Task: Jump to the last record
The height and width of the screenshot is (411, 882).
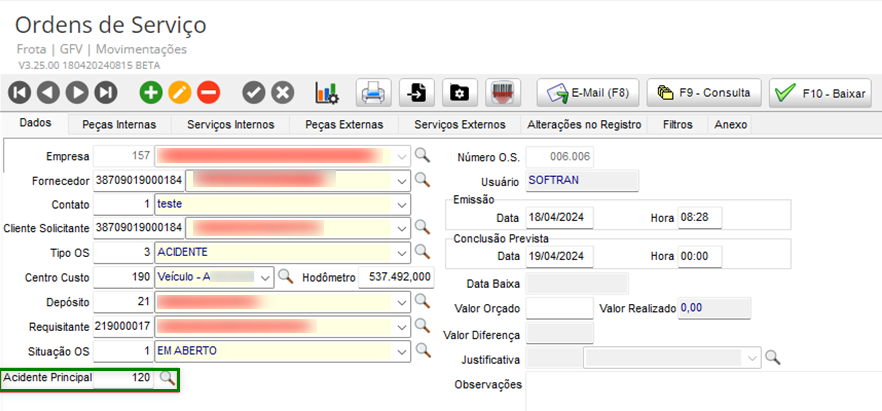Action: point(105,93)
